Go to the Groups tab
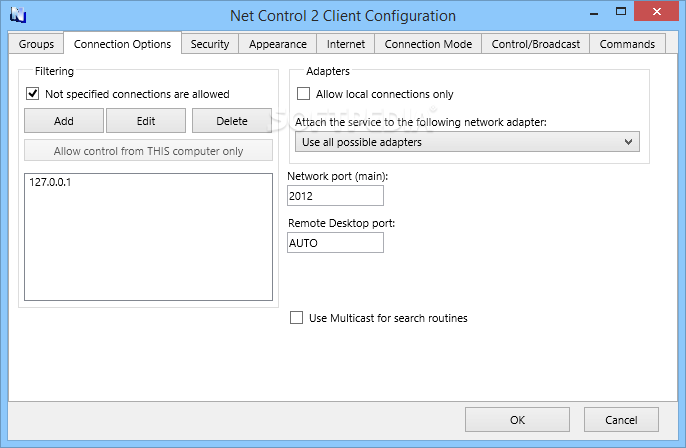Viewport: 686px width, 448px height. coord(36,44)
